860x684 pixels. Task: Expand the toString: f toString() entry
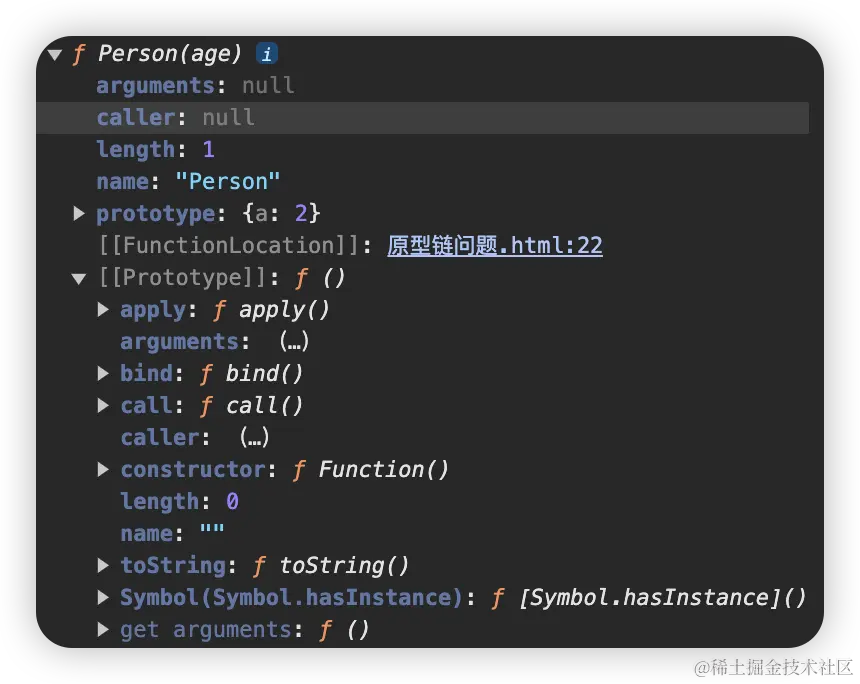(x=103, y=566)
